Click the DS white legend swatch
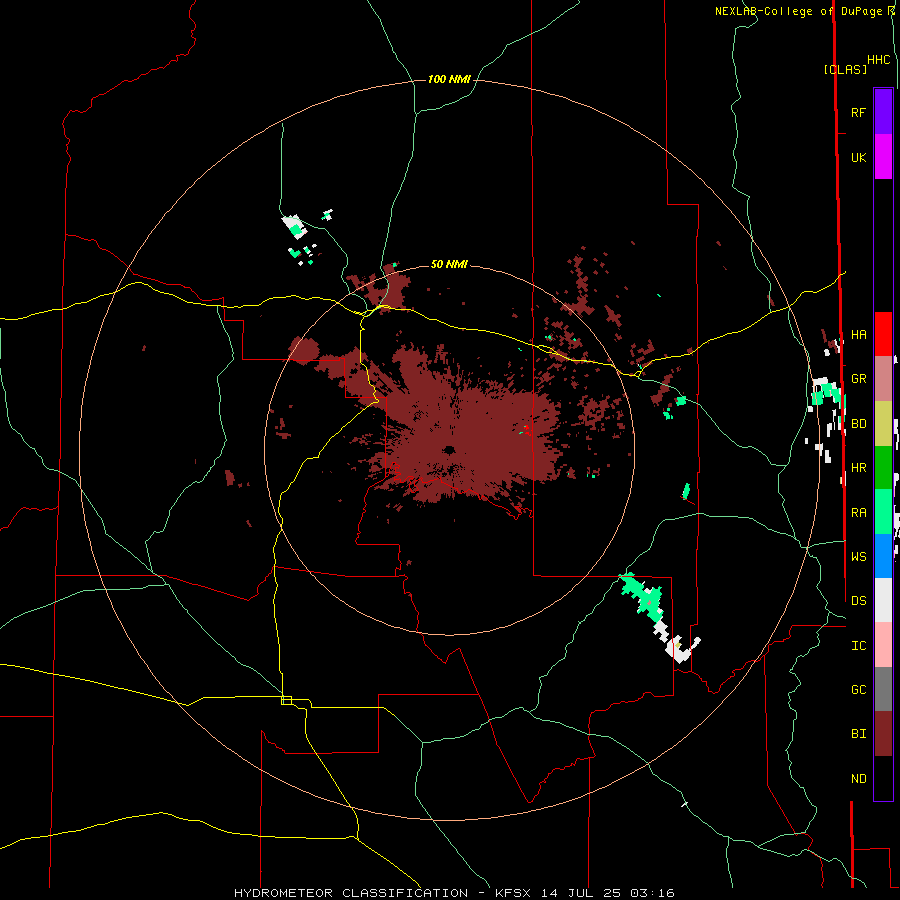 [x=883, y=600]
